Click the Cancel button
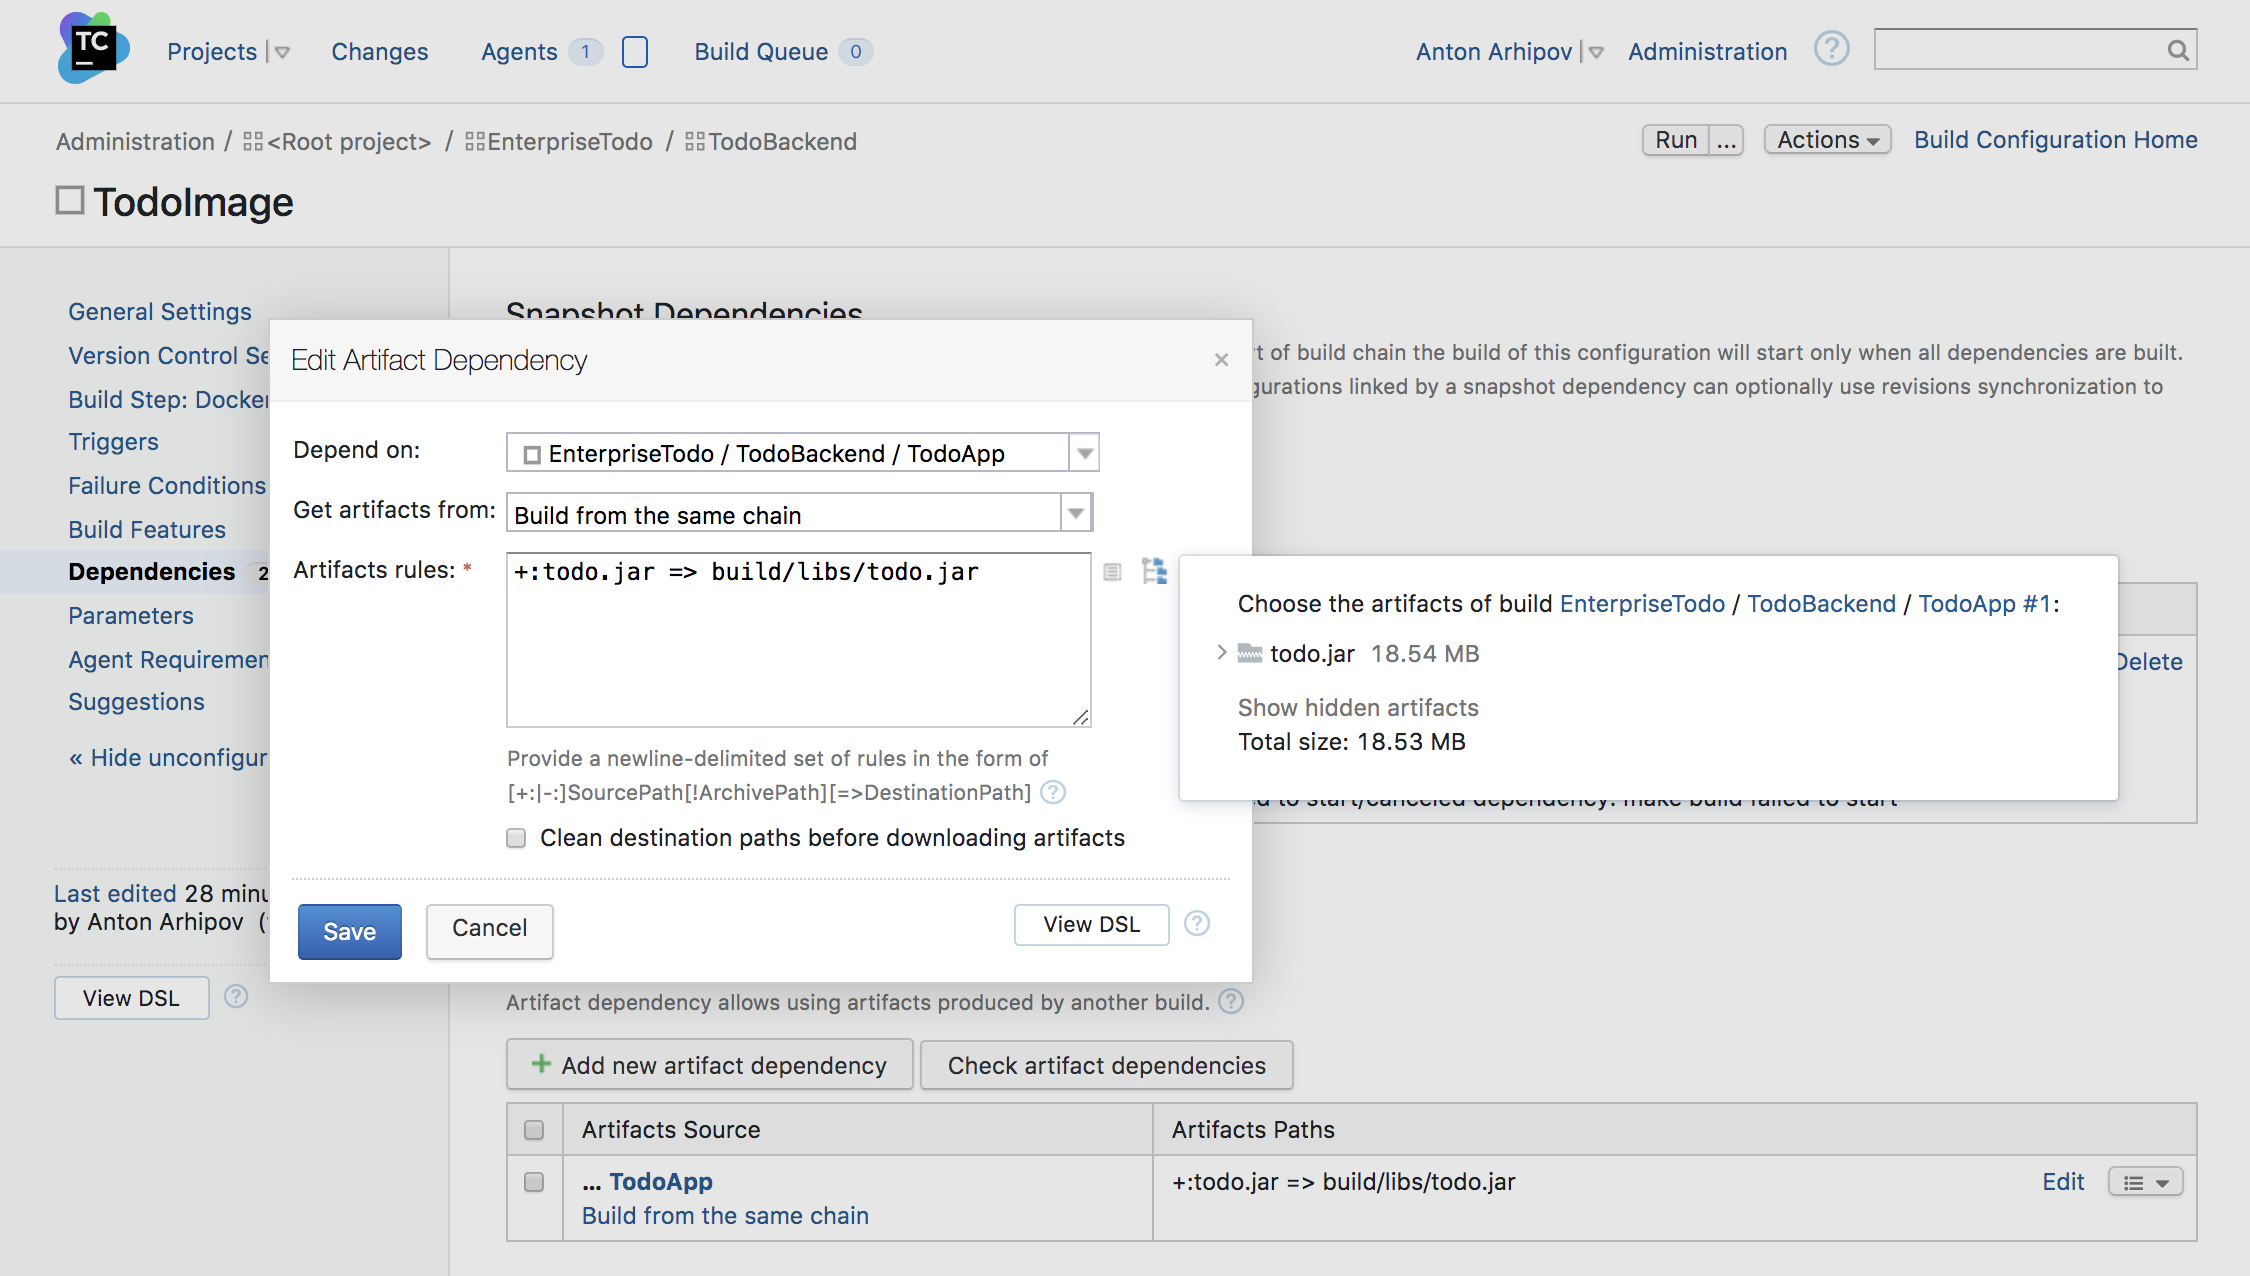The width and height of the screenshot is (2250, 1276). point(489,931)
